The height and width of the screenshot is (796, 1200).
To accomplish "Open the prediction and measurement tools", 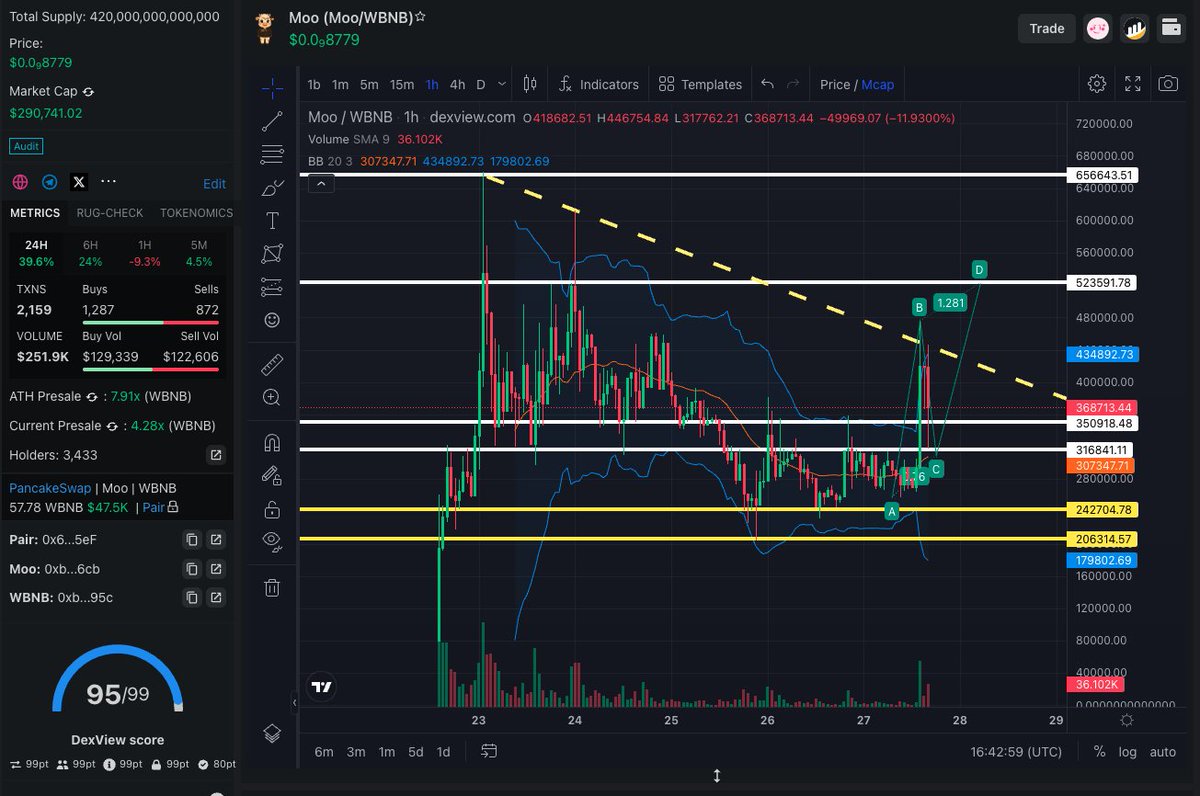I will click(272, 287).
